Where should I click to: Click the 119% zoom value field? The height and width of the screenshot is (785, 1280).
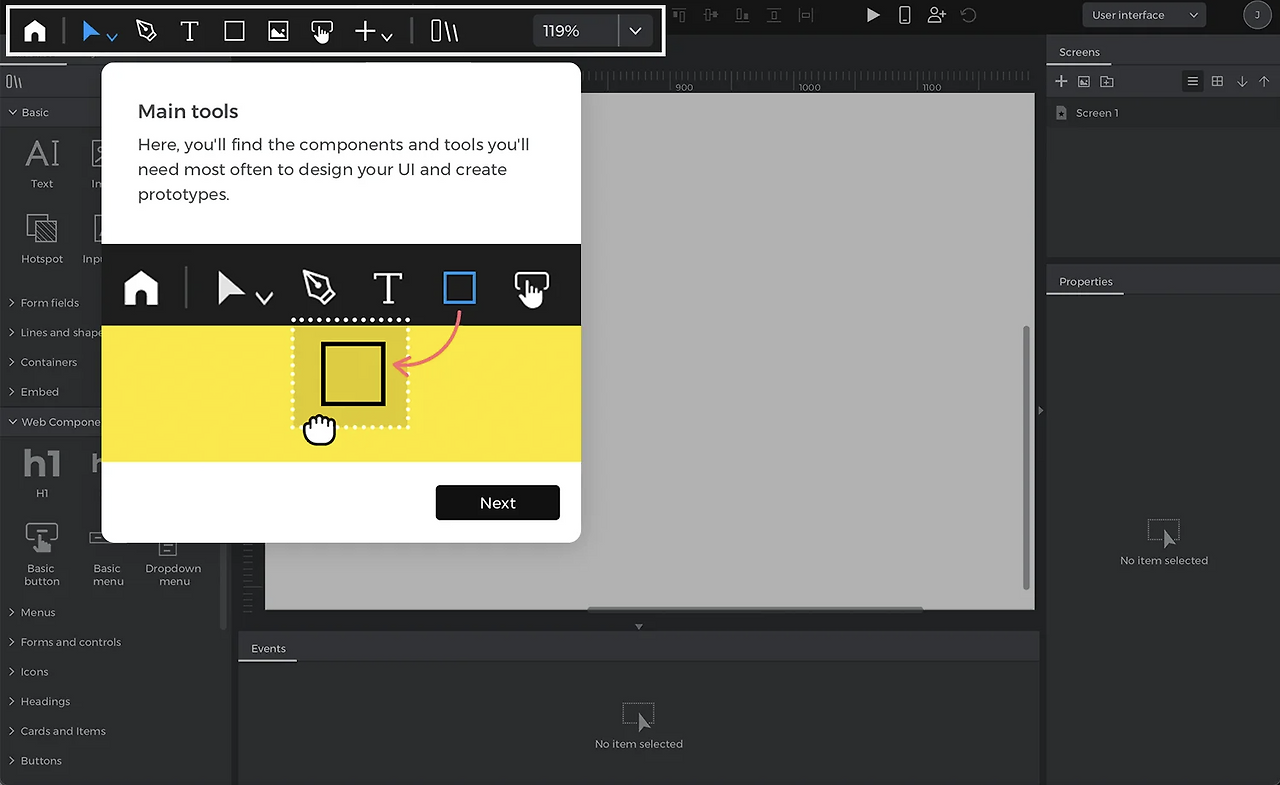[x=575, y=31]
